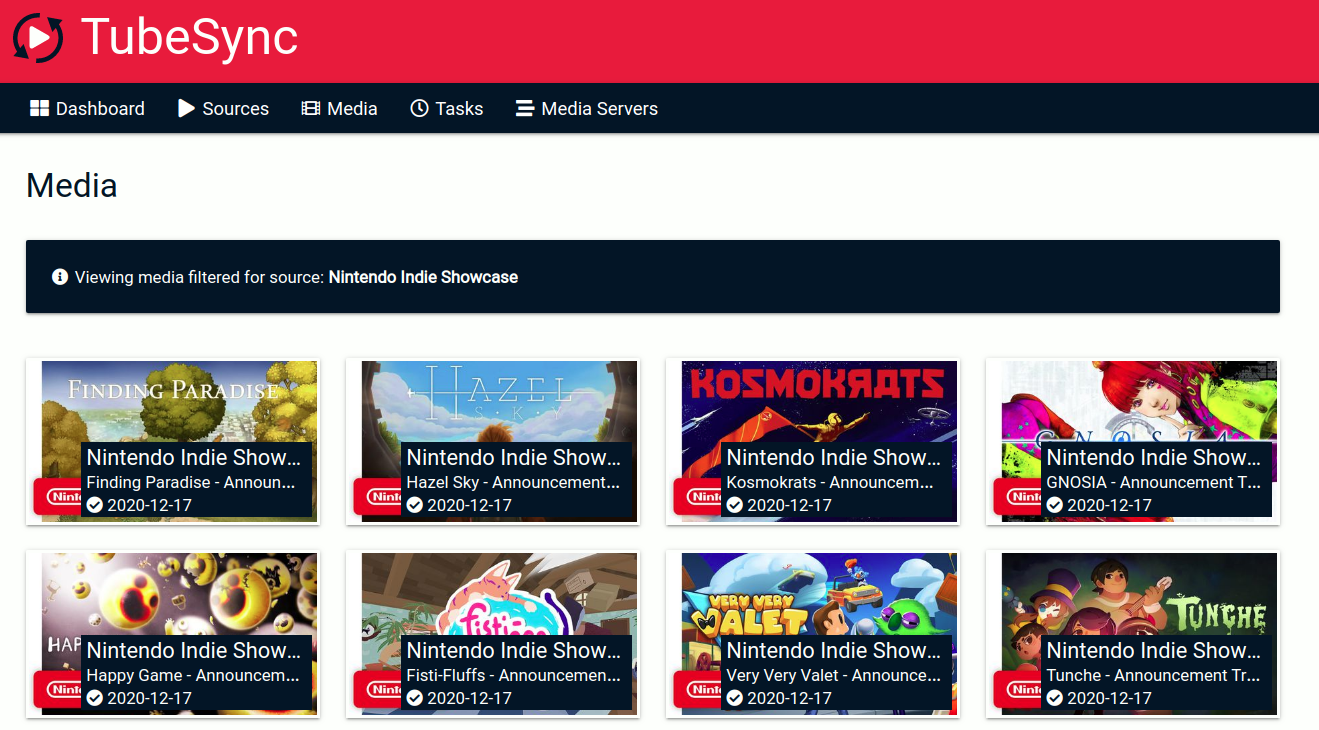Click the checkmark icon on Tunche card

[1055, 698]
